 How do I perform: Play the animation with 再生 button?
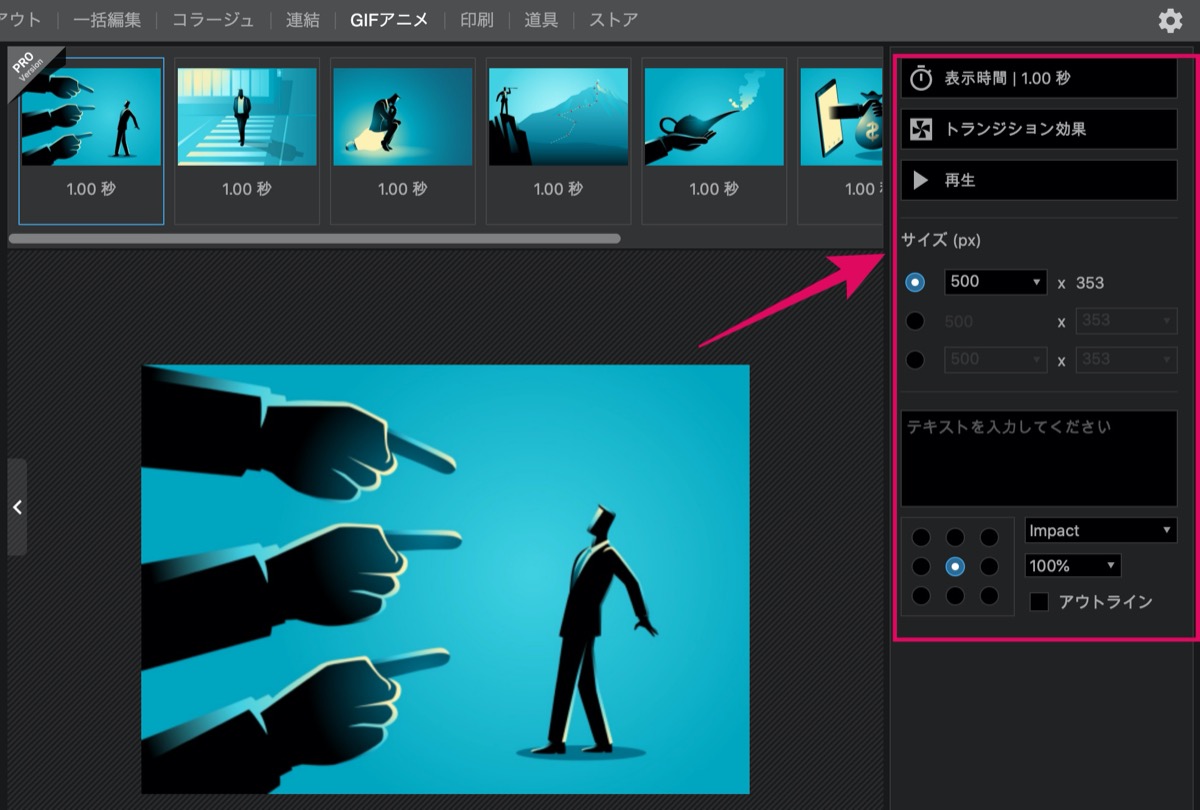click(x=1039, y=180)
